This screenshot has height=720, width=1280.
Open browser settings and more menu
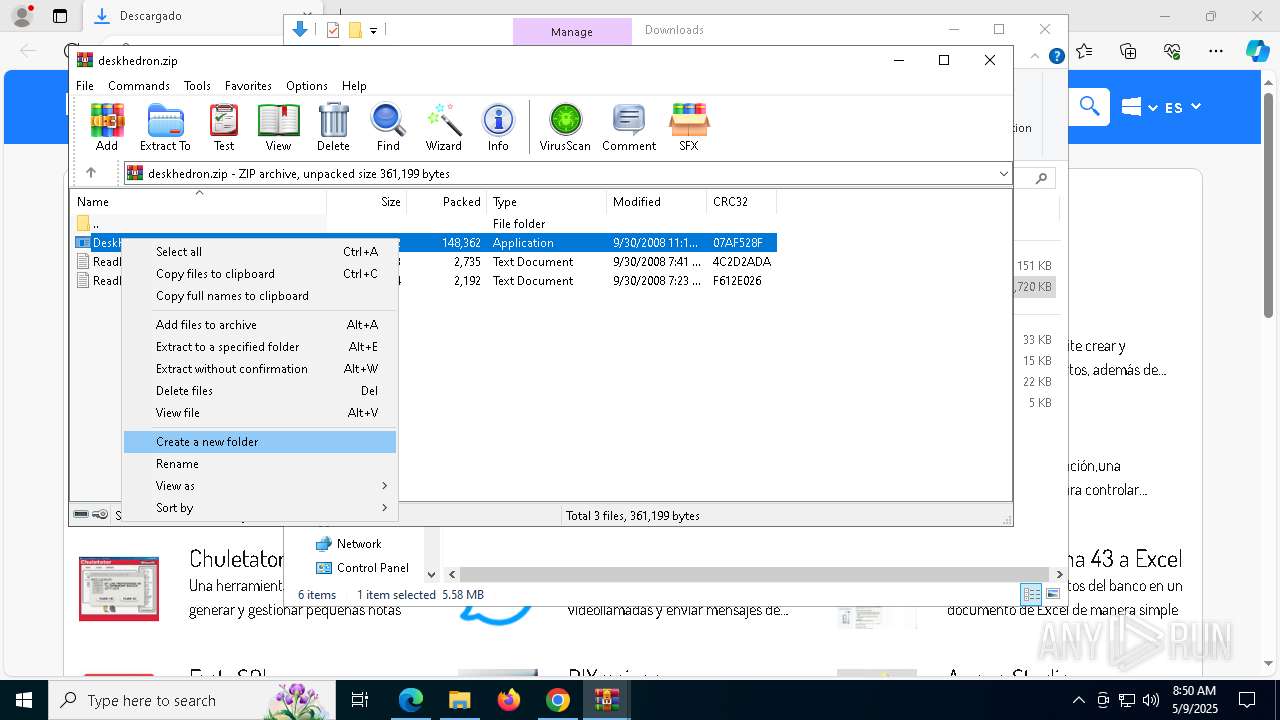[x=1216, y=51]
